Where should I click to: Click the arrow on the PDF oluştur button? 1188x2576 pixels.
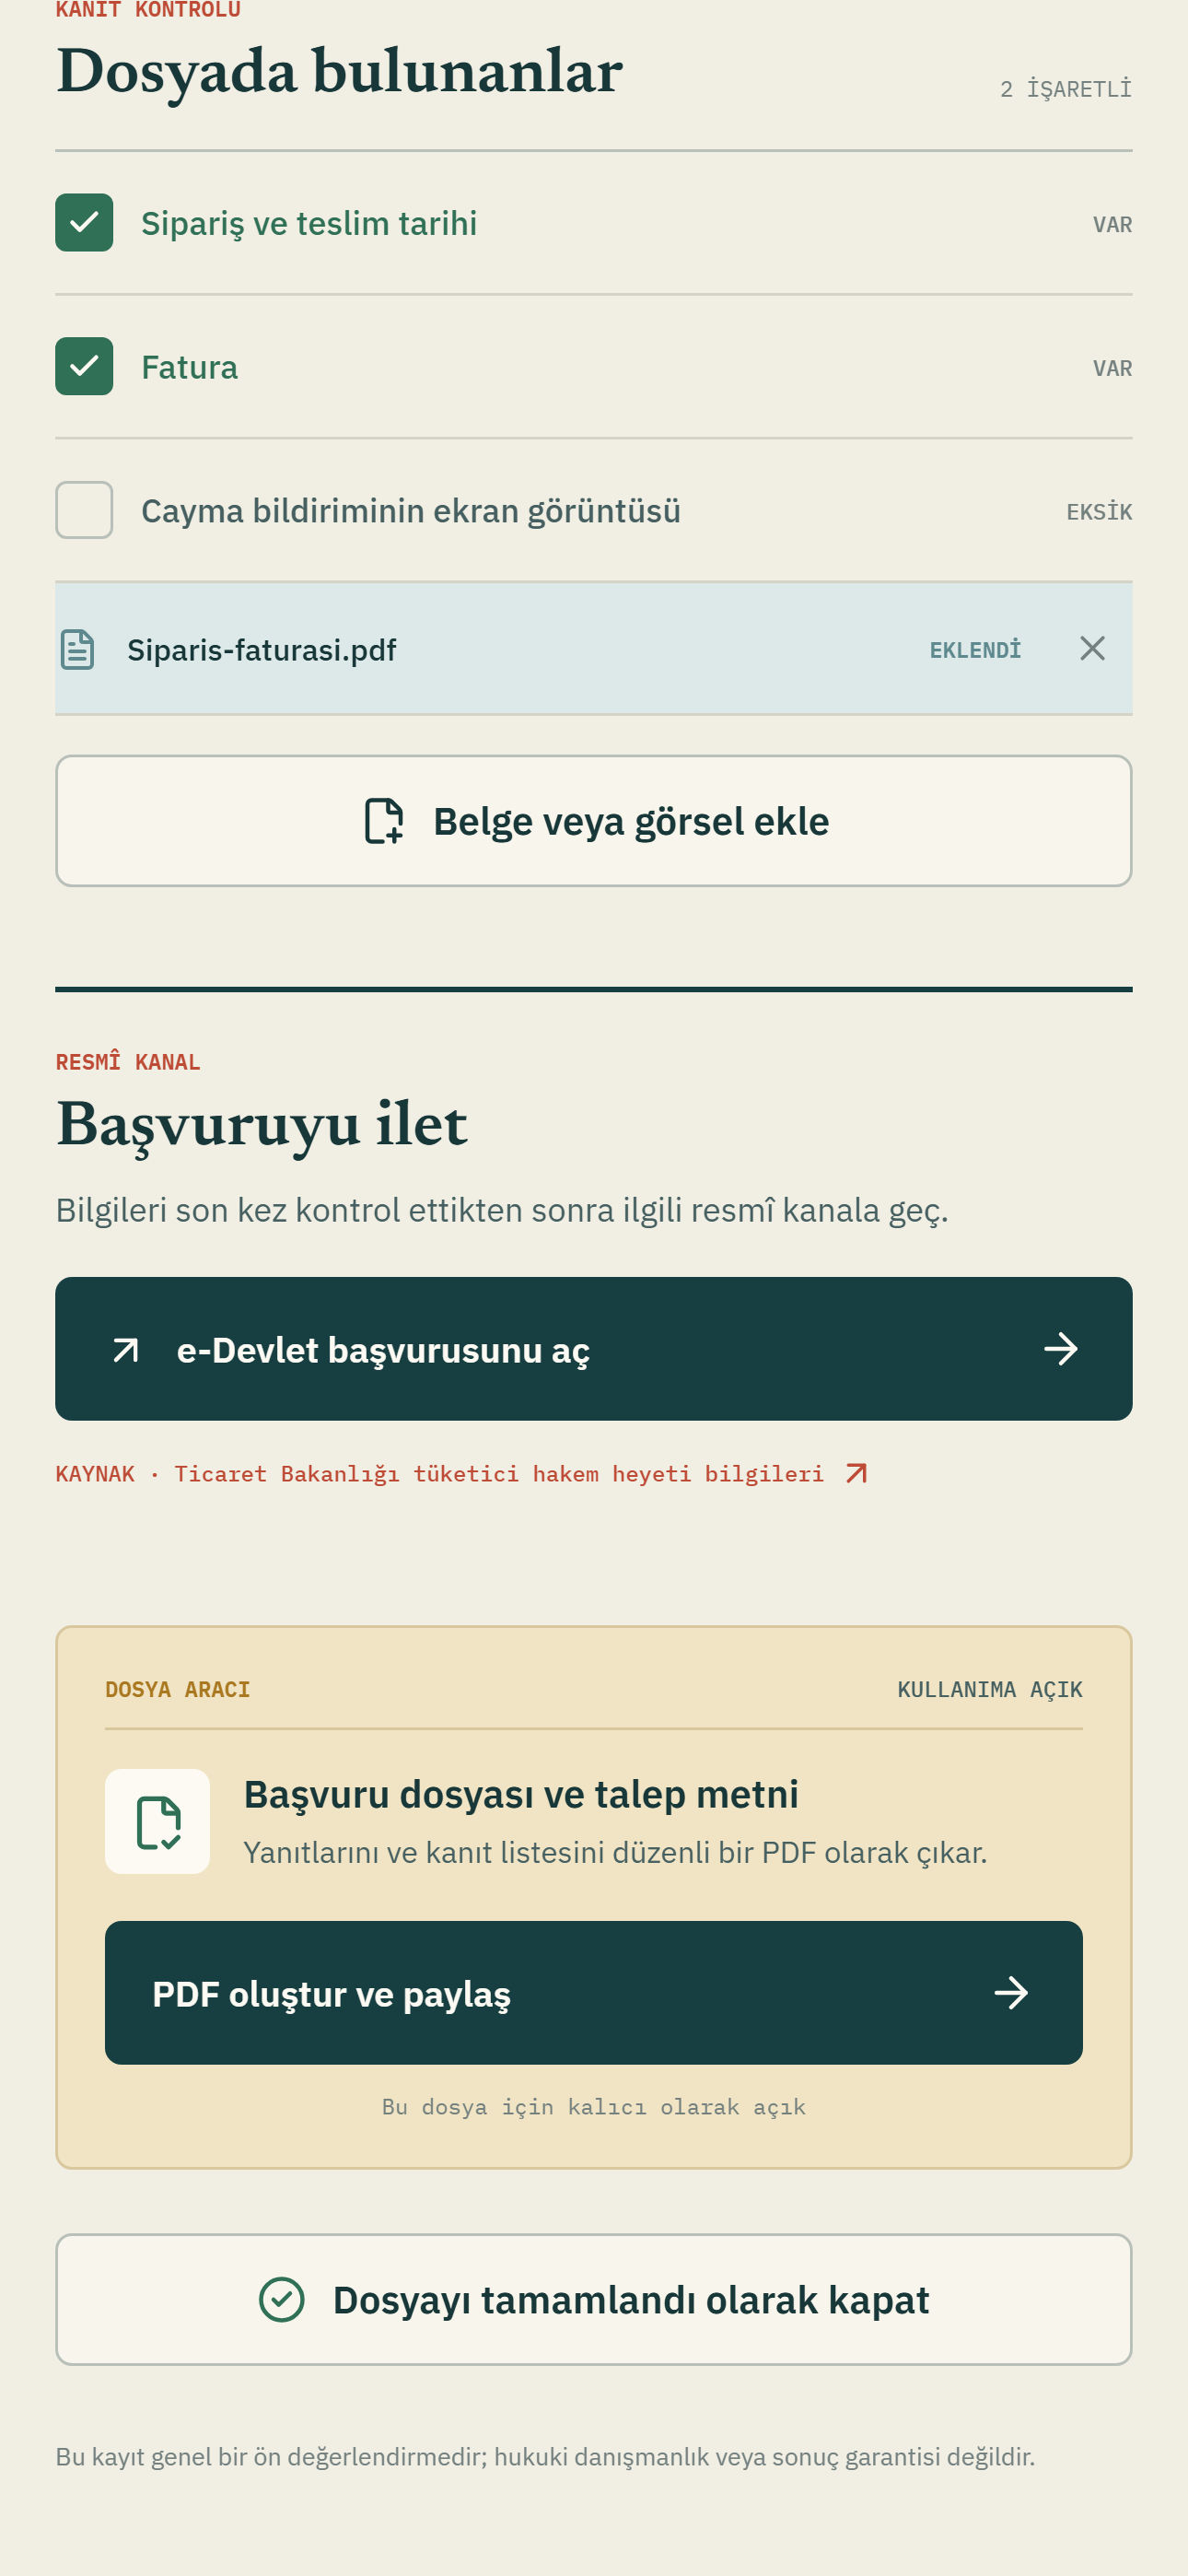click(1010, 1993)
